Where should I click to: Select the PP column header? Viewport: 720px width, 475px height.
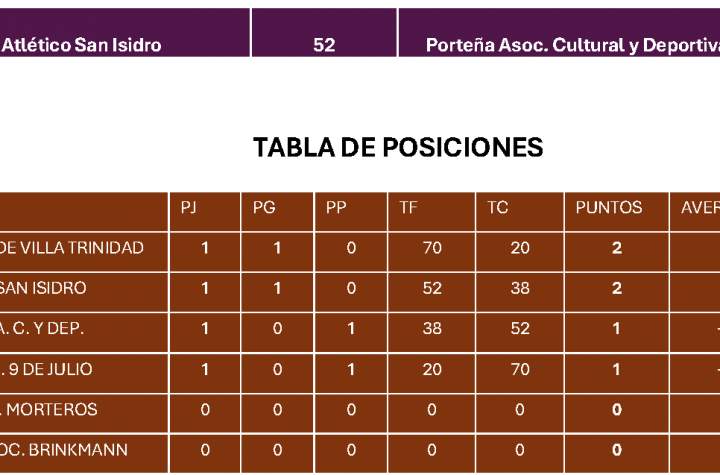pos(351,212)
